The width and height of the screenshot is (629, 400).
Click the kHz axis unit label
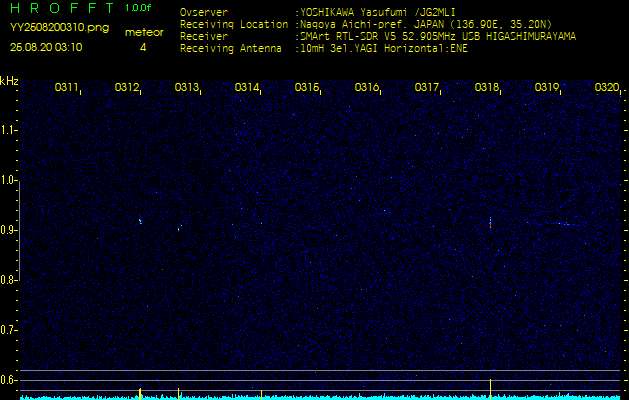coord(9,81)
